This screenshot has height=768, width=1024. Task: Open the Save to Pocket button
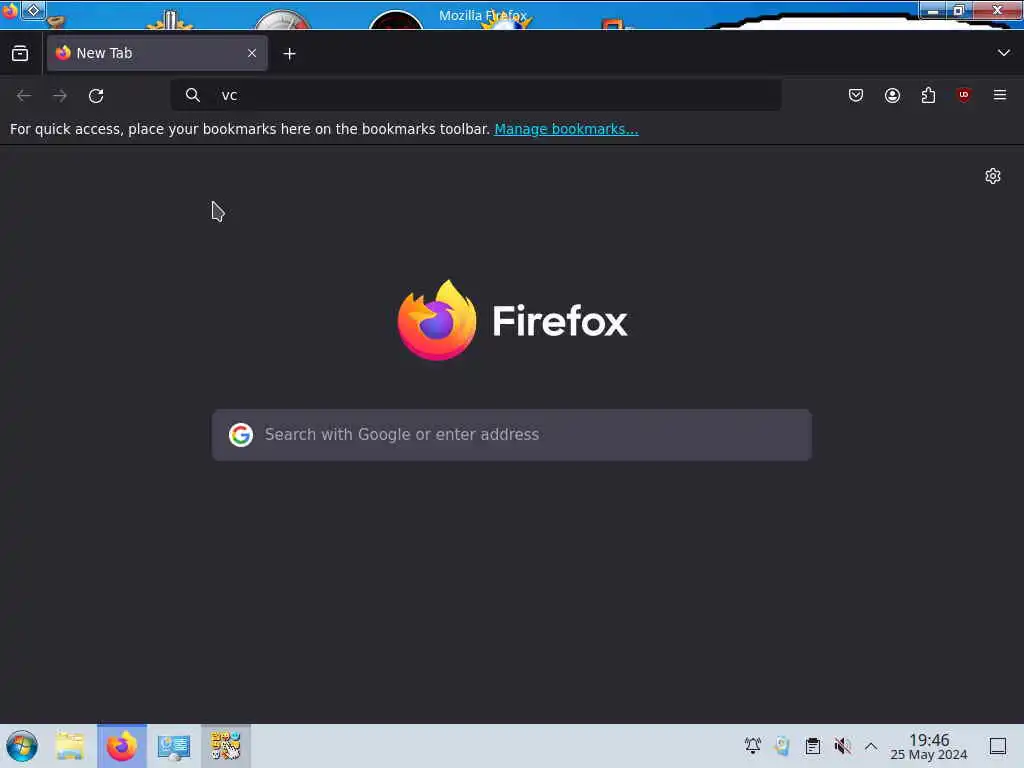(856, 95)
